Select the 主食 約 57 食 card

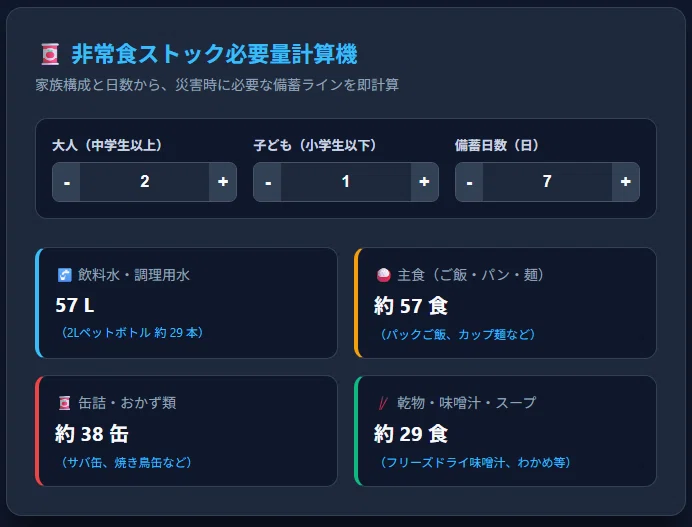505,303
